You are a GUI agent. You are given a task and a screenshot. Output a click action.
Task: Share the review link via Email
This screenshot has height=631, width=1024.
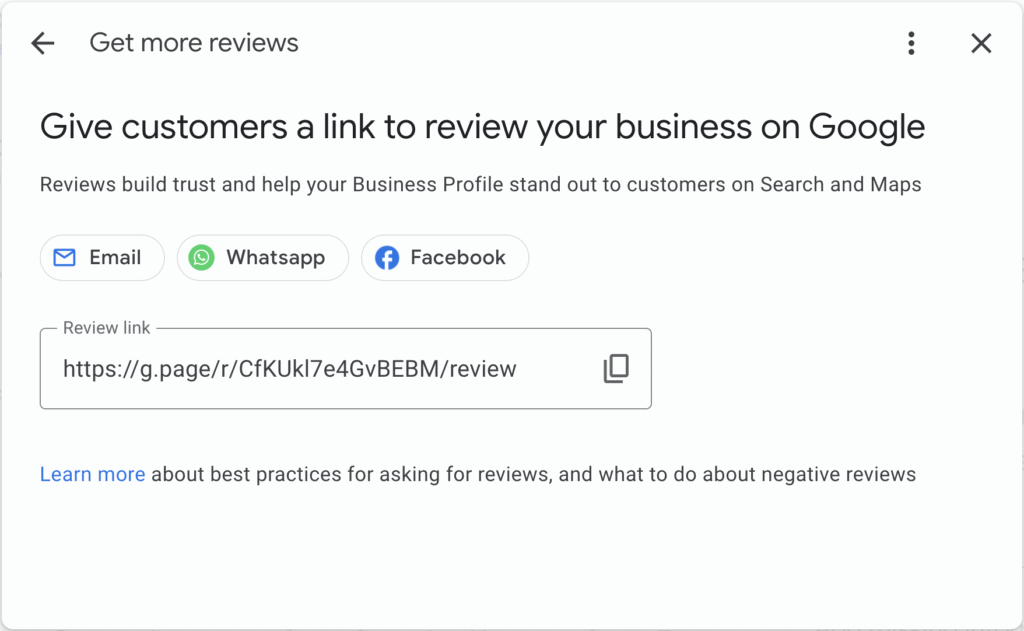102,257
